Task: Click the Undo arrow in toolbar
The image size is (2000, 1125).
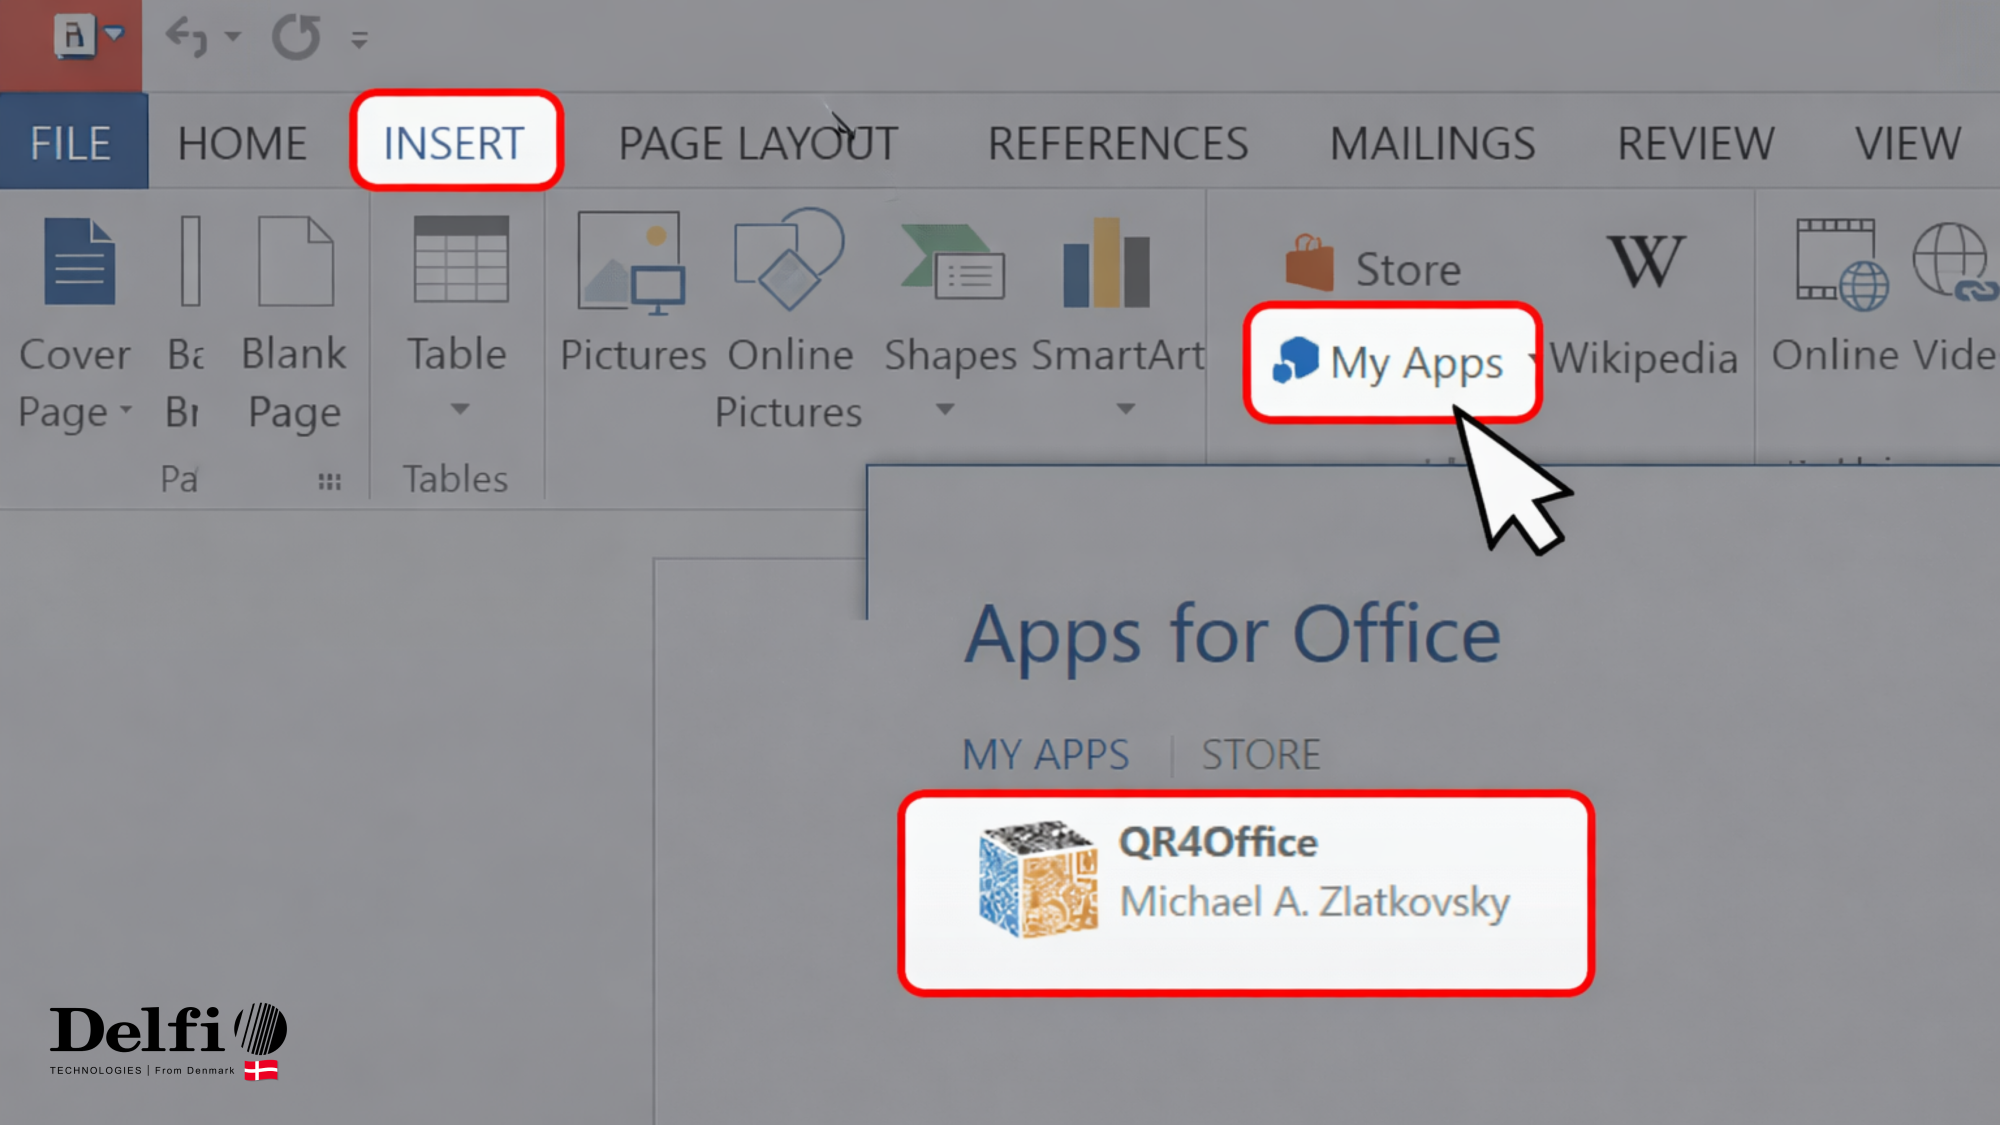Action: point(187,38)
